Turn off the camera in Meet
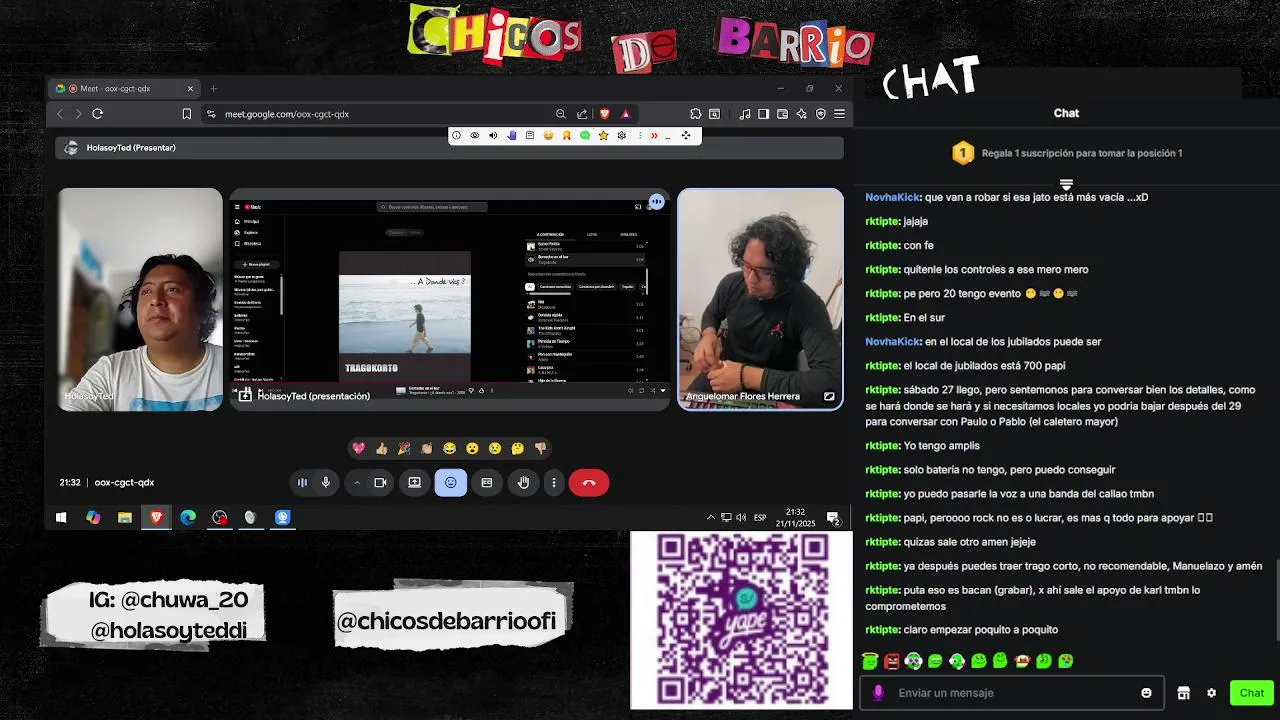 380,483
